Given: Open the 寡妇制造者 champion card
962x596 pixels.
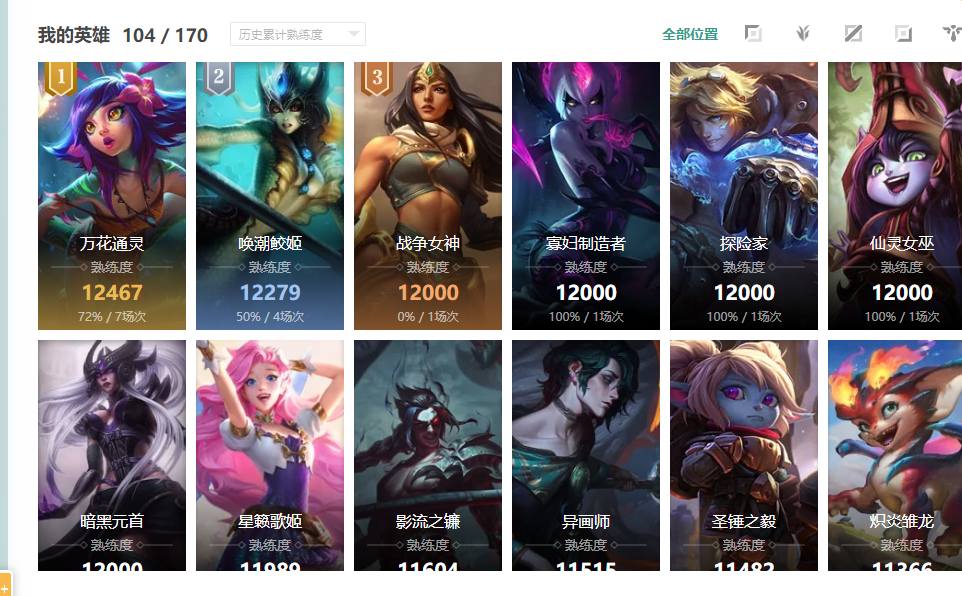Looking at the screenshot, I should coord(586,196).
